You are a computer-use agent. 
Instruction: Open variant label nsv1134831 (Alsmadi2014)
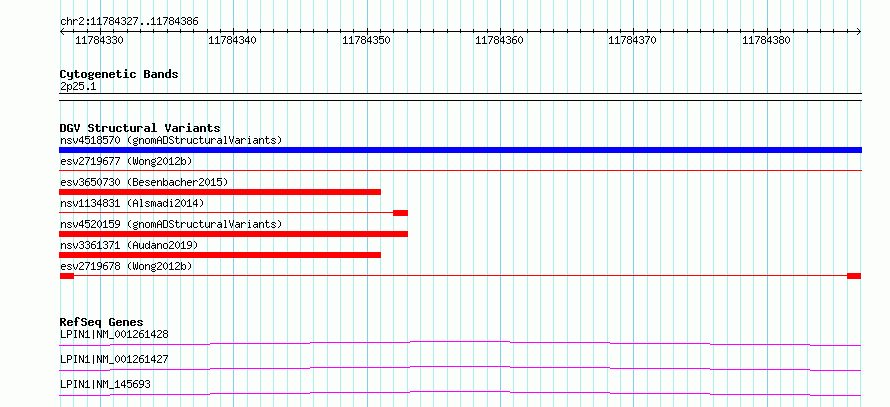tap(132, 203)
